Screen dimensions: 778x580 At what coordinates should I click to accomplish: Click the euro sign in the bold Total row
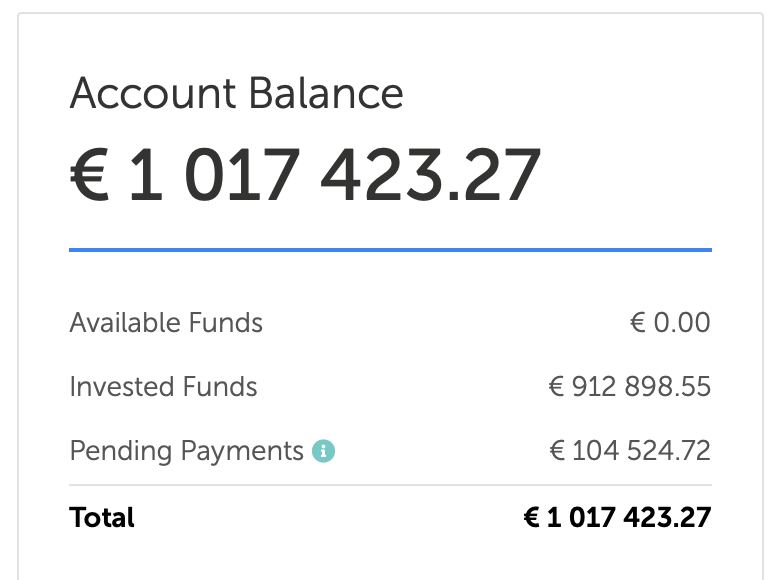pyautogui.click(x=532, y=517)
